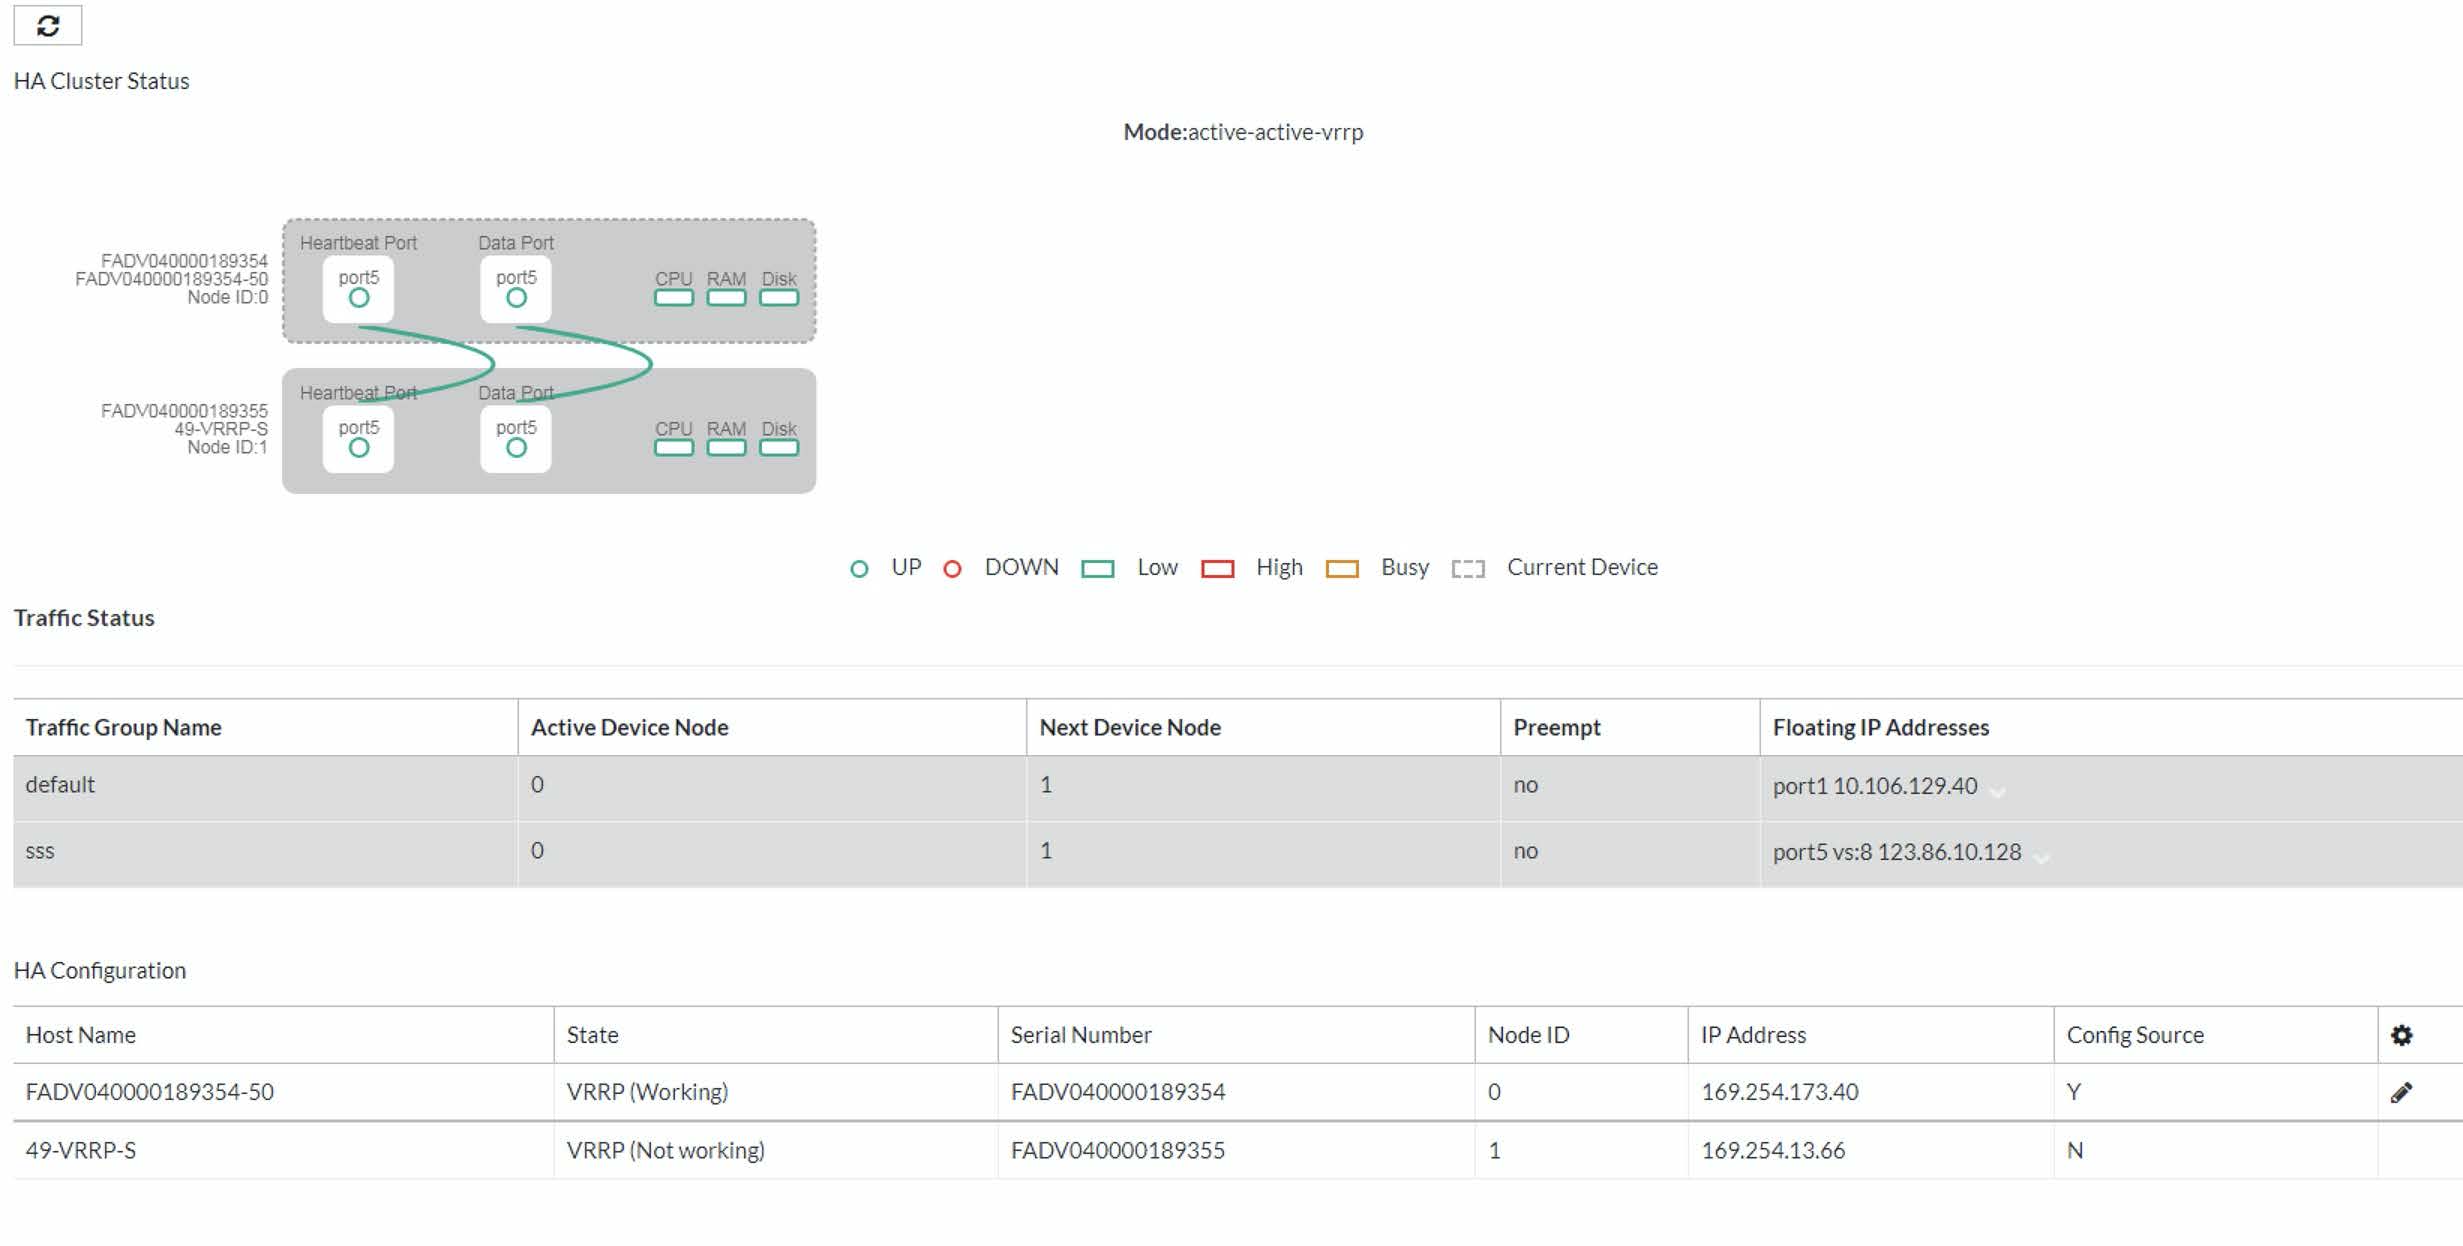Click the Traffic Group Name column header
Viewport: 2463px width, 1246px height.
pyautogui.click(x=123, y=728)
